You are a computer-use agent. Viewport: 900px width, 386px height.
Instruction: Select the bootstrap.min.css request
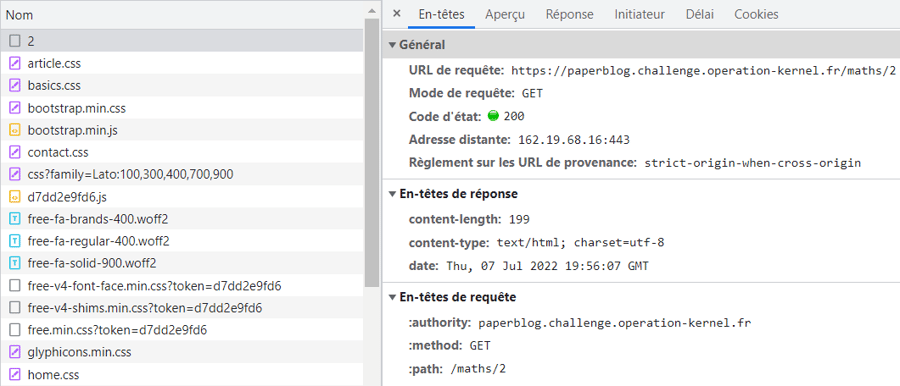tap(182, 108)
